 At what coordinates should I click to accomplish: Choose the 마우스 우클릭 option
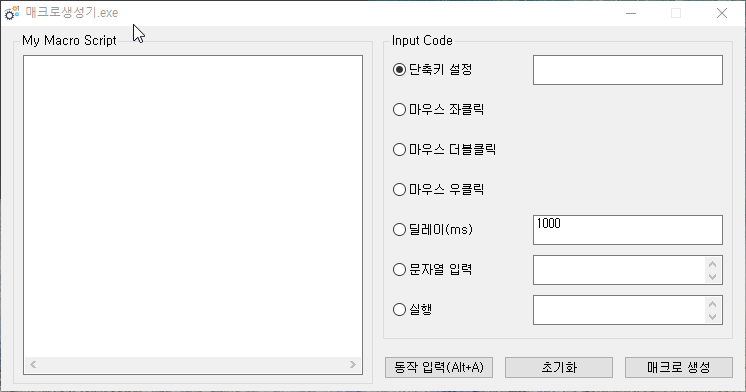pyautogui.click(x=438, y=189)
